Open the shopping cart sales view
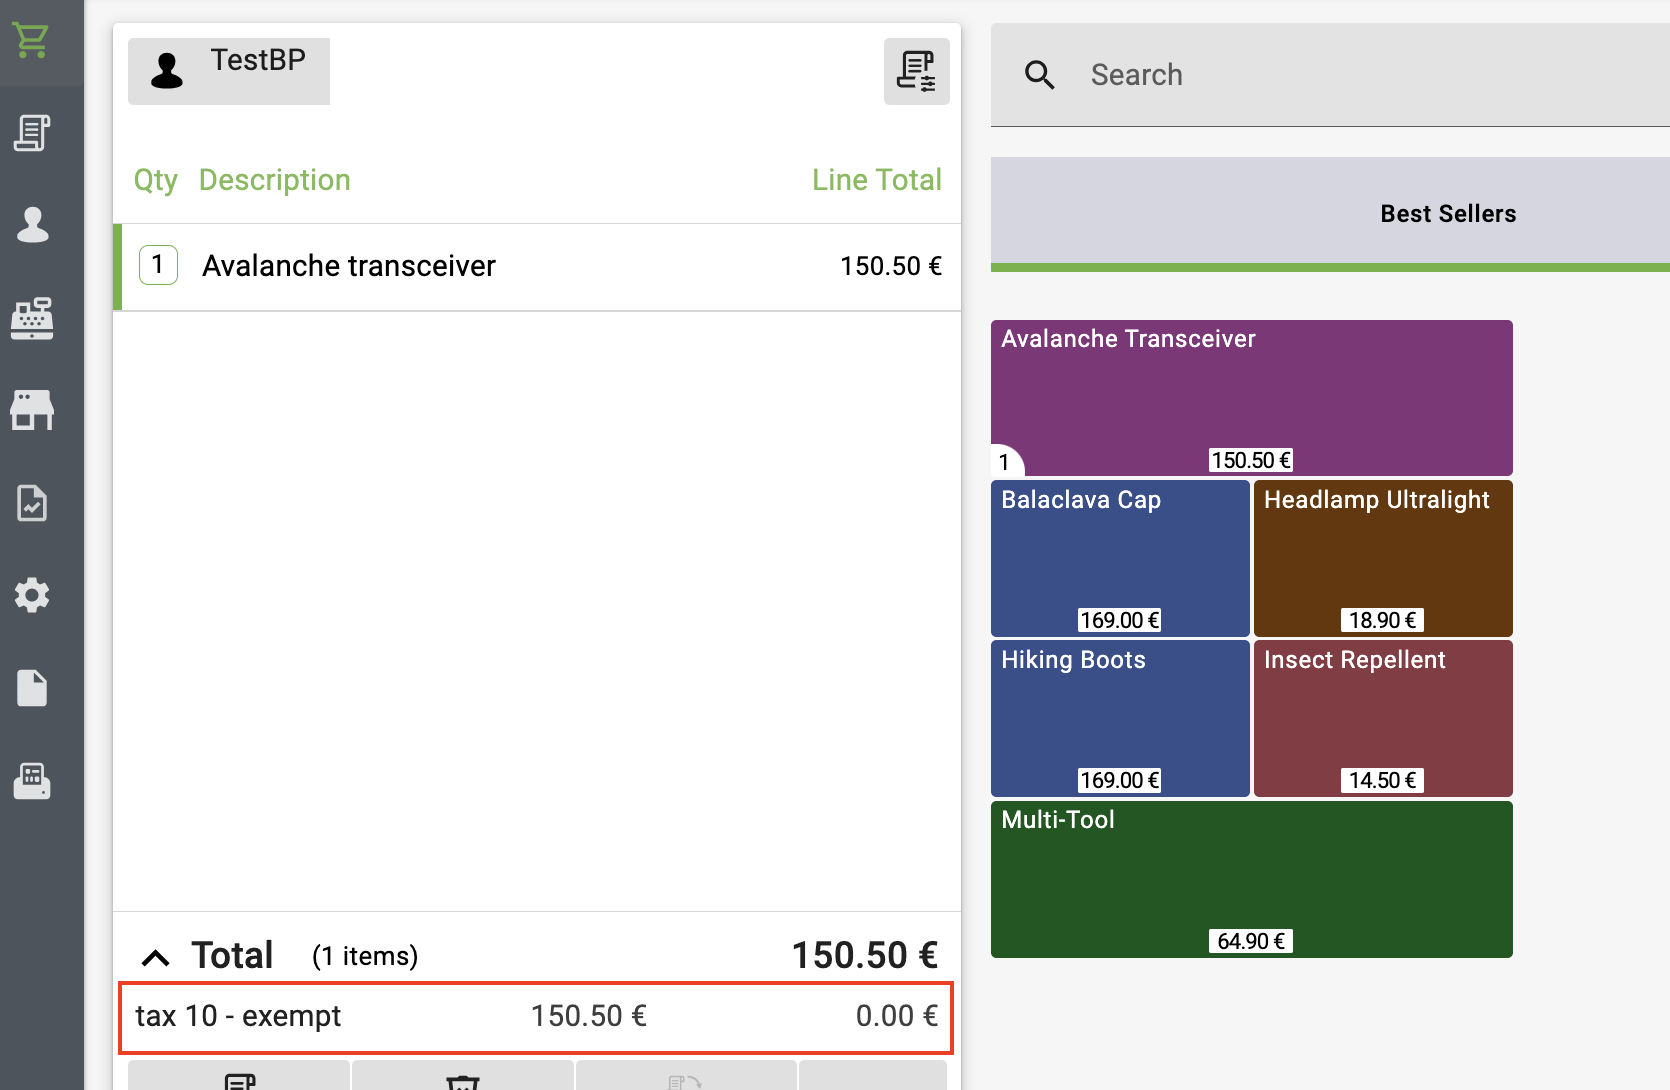Viewport: 1670px width, 1090px height. pyautogui.click(x=31, y=41)
